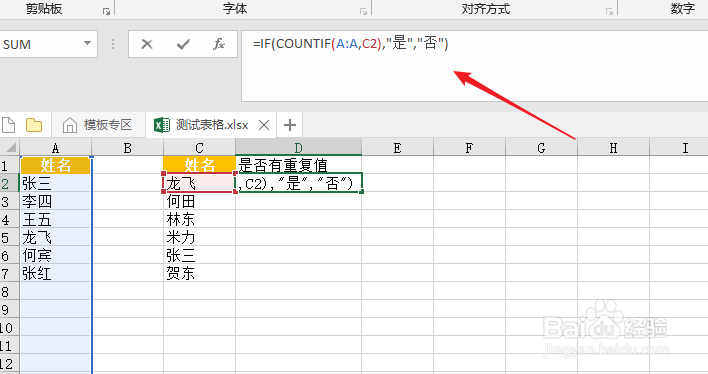708x374 pixels.
Task: Select row 1 header
Action: point(9,165)
